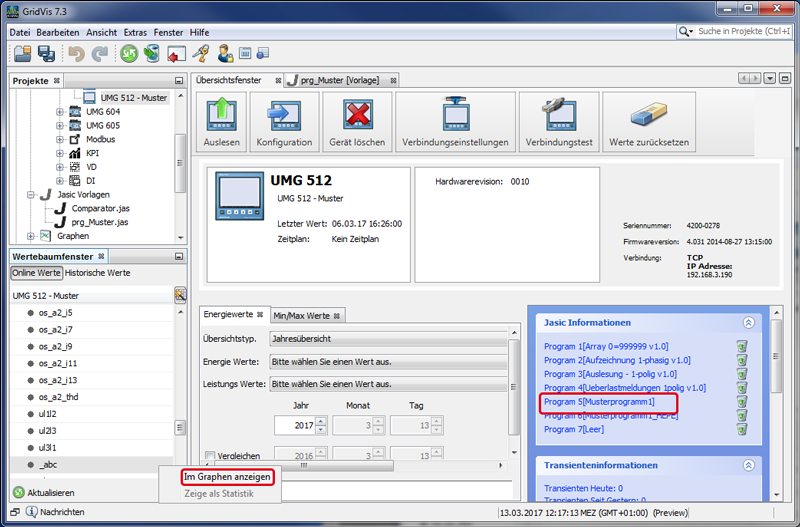Open Program 5[Musterprogramm1] link
The image size is (800, 527).
[599, 402]
